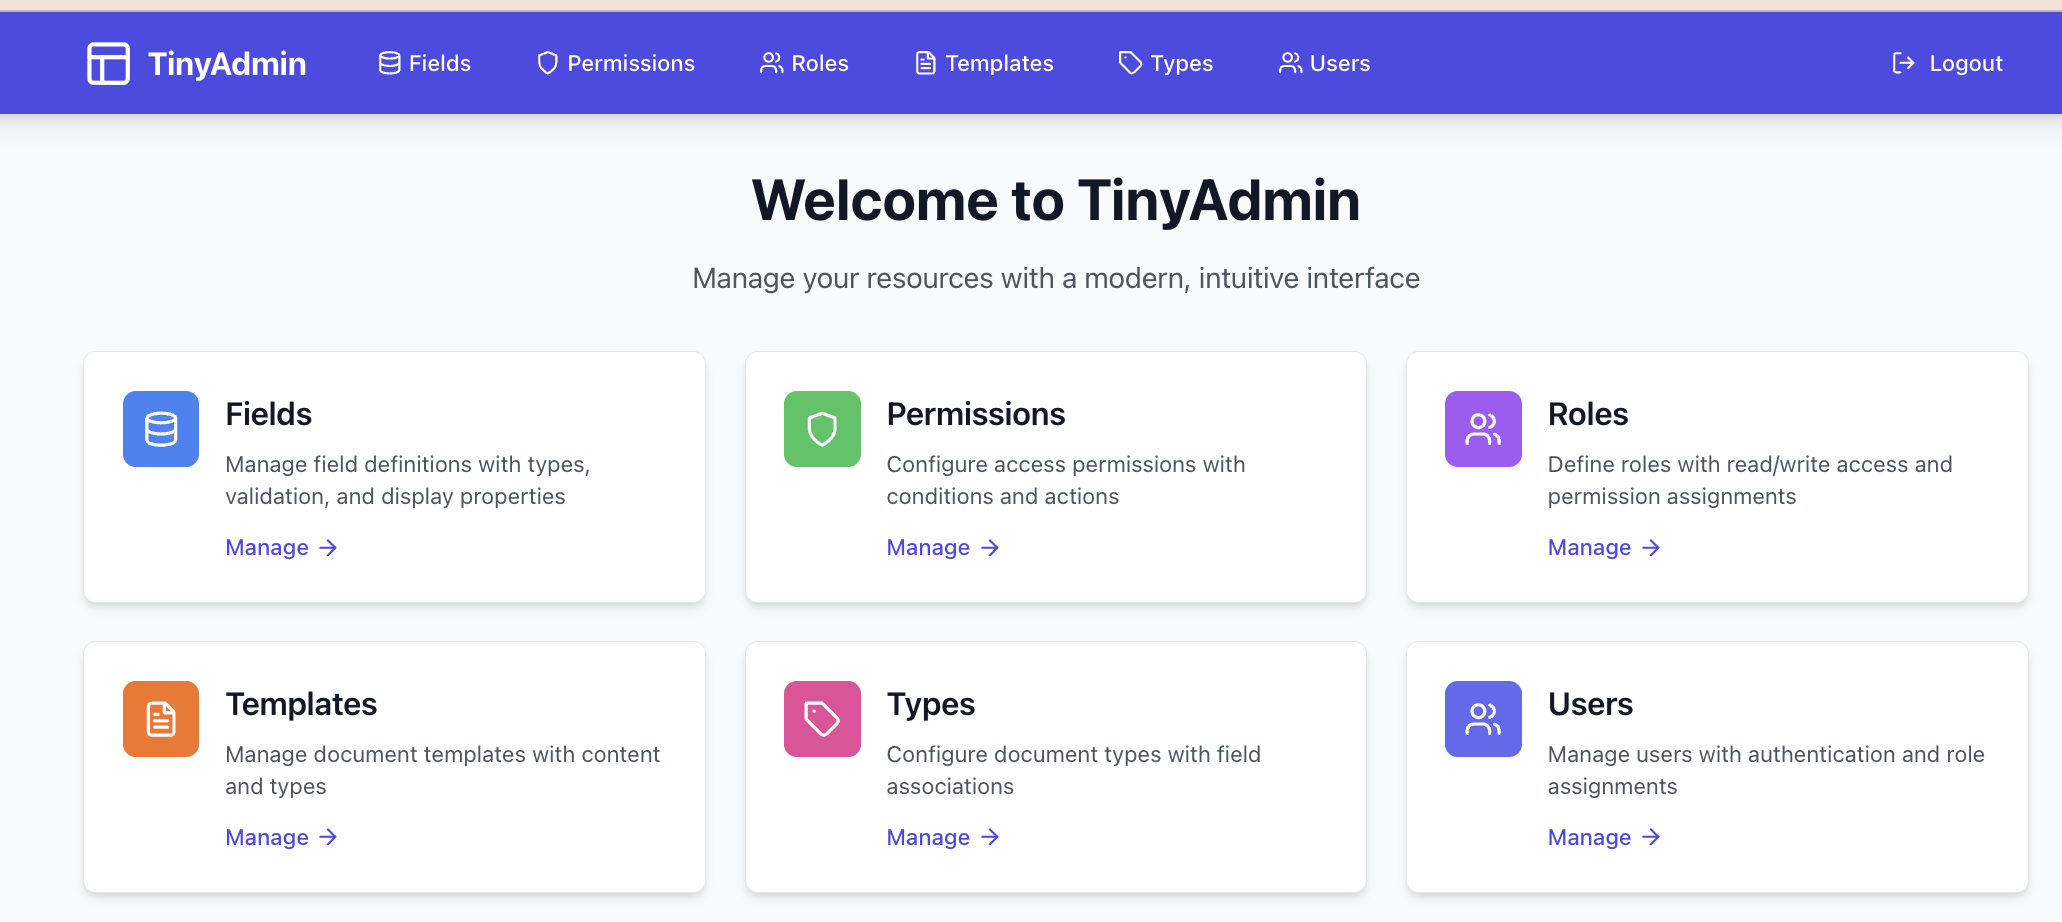Click the TinyAdmin logo icon
This screenshot has height=922, width=2062.
point(108,64)
